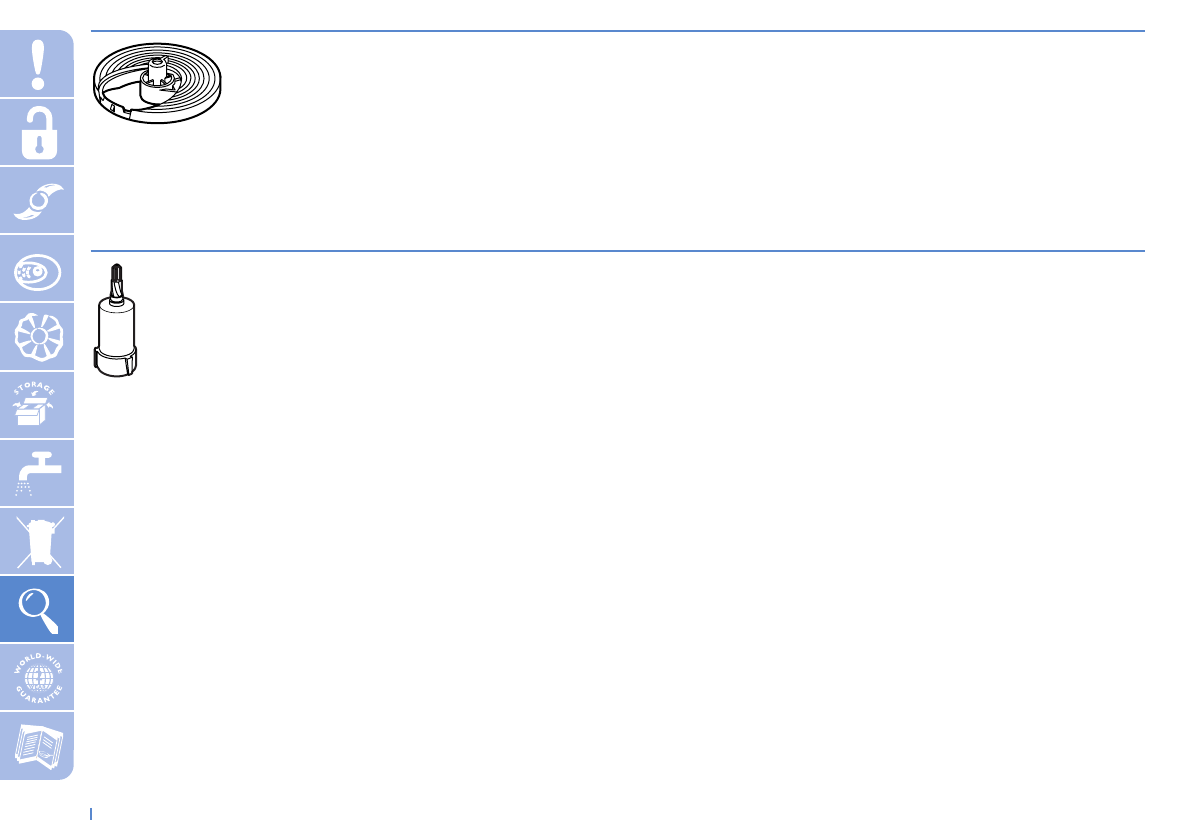This screenshot has height=838, width=1190.
Task: Select the slicing disc wheel icon
Action: (x=36, y=337)
